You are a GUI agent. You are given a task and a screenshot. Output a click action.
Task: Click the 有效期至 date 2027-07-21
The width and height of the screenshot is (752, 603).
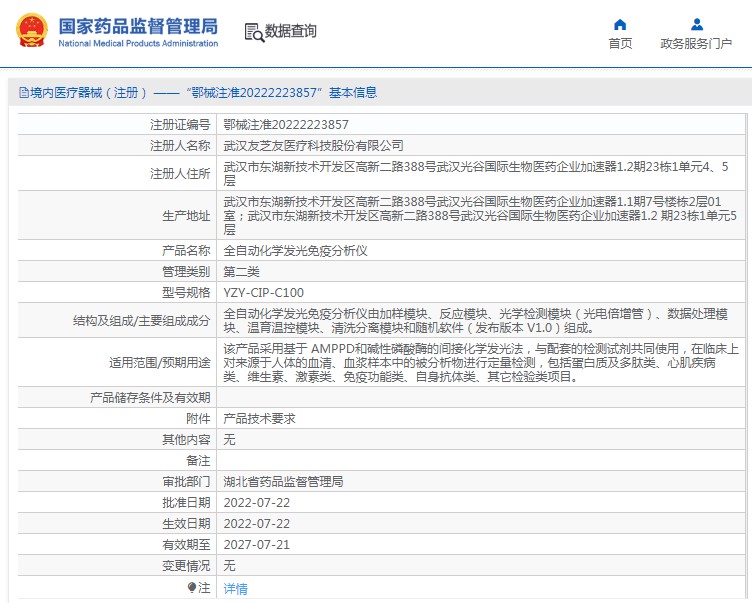[x=256, y=544]
